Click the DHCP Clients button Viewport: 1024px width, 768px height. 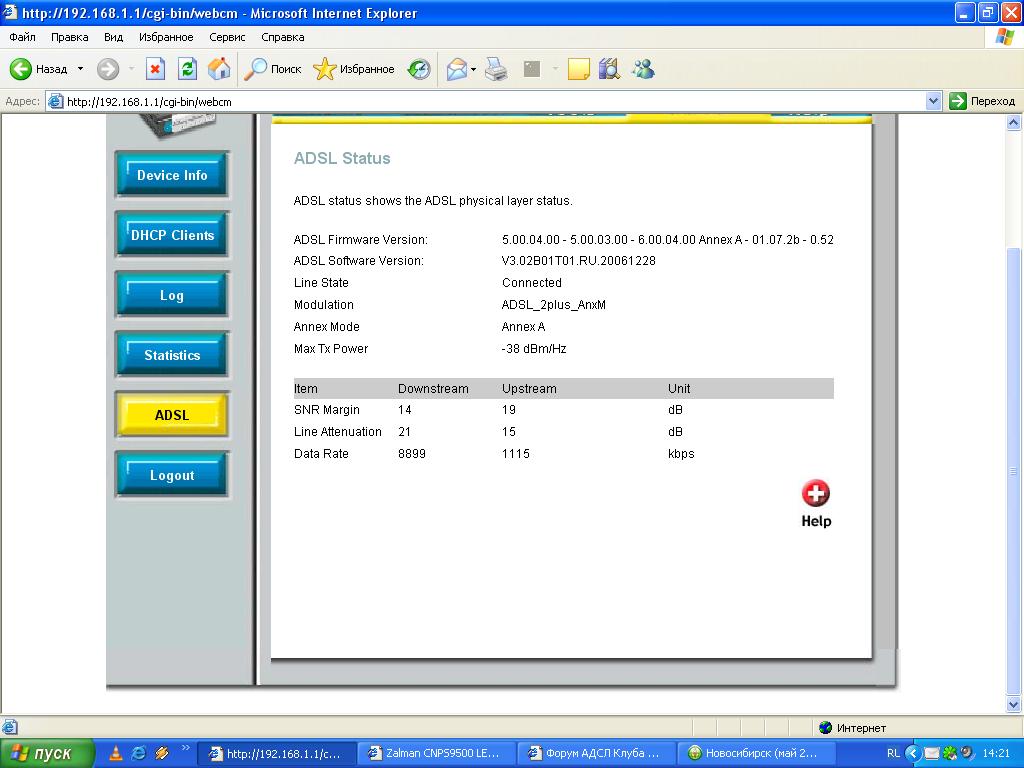pyautogui.click(x=172, y=235)
